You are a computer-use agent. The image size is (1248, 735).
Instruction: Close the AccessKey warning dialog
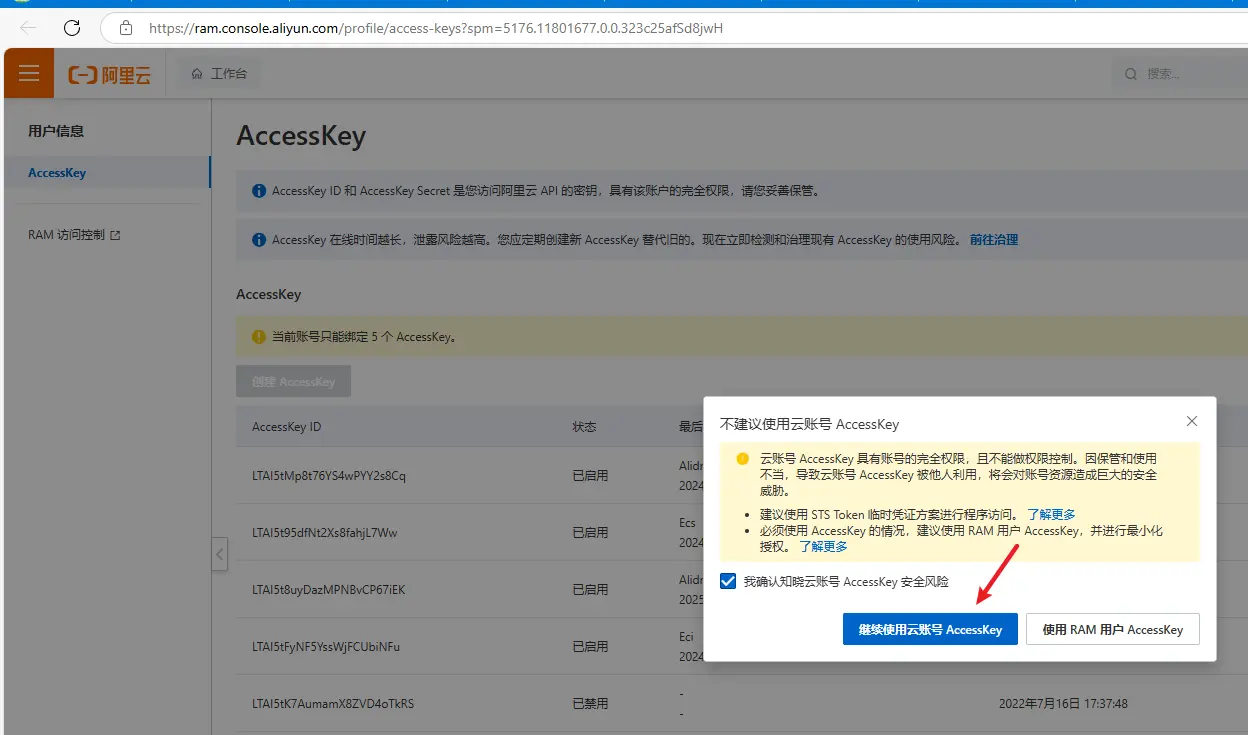tap(1191, 422)
